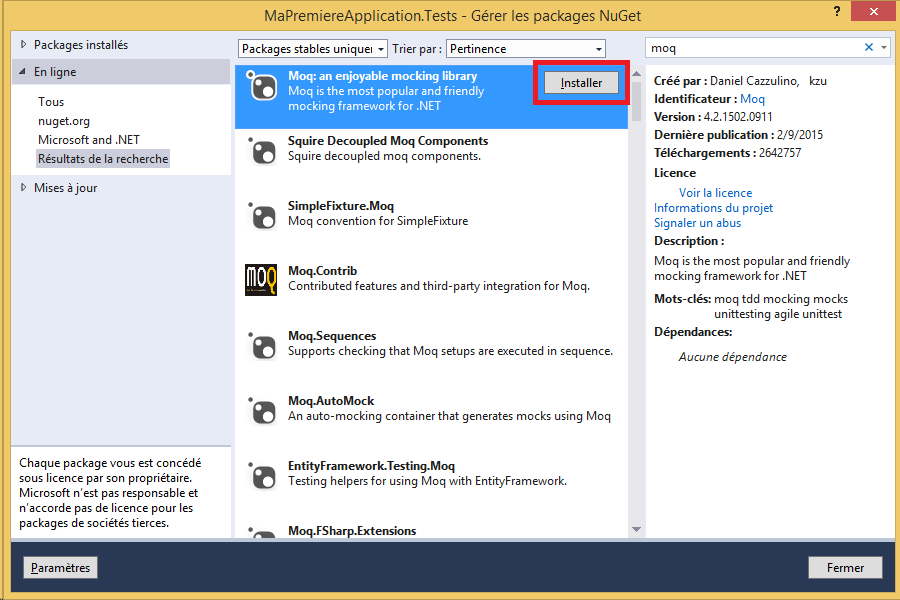Screen dimensions: 900x600
Task: Close the NuGet dialog window
Action: 874,11
